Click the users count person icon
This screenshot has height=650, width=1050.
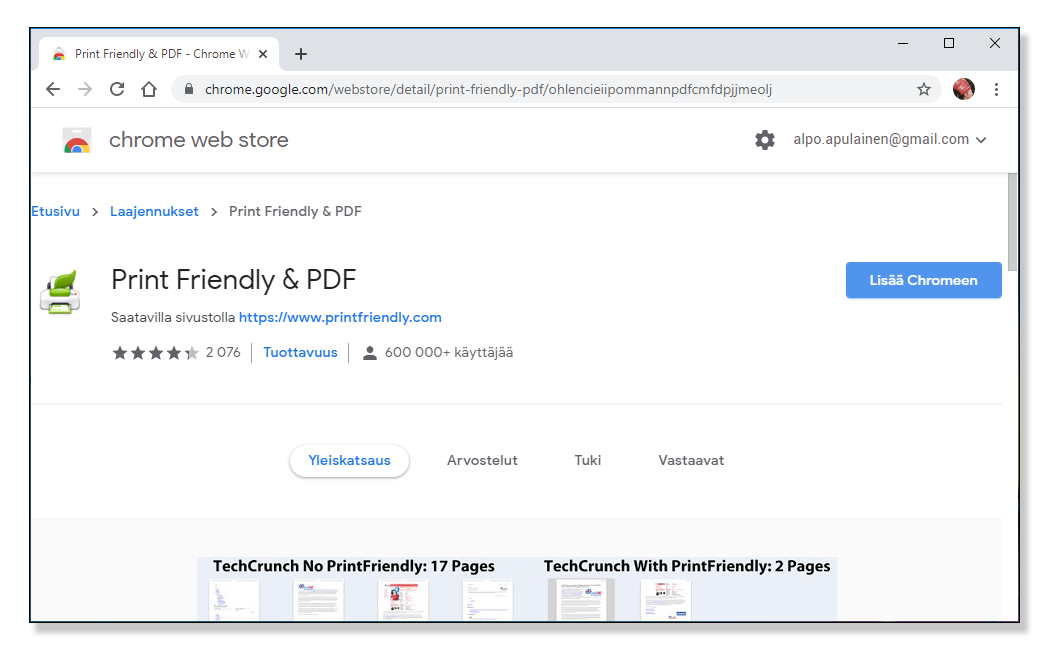370,352
